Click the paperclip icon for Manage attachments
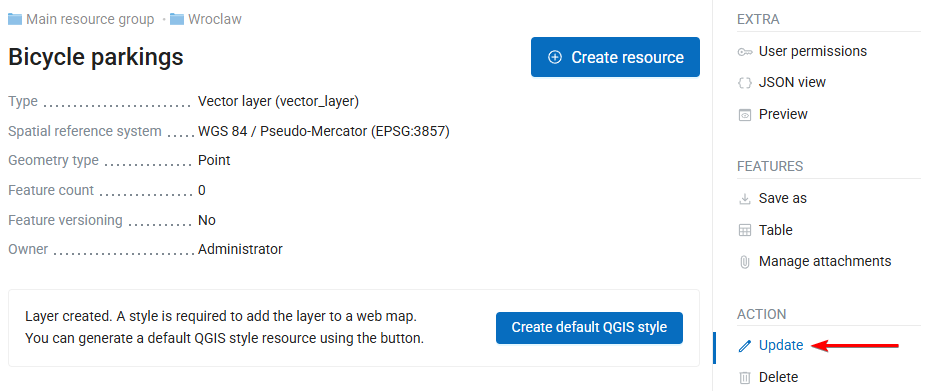929x391 pixels. [745, 262]
